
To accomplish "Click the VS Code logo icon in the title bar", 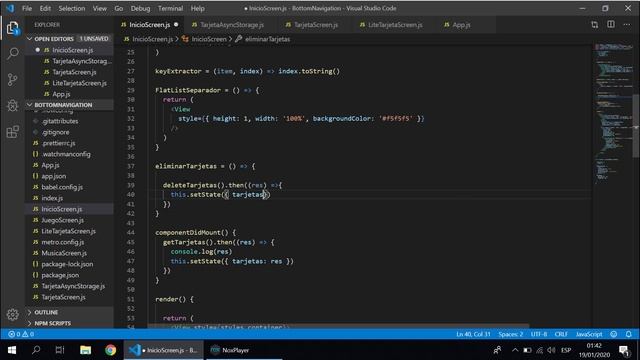I will pyautogui.click(x=10, y=8).
